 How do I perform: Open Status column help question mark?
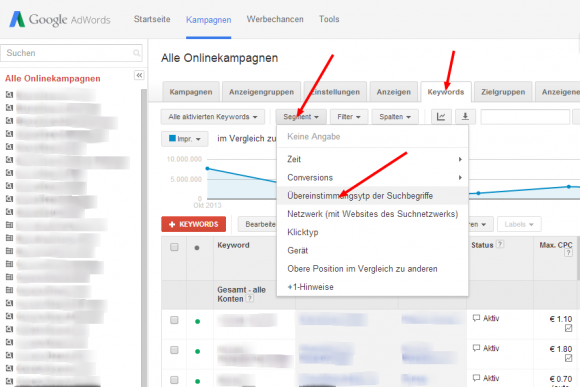(x=500, y=244)
